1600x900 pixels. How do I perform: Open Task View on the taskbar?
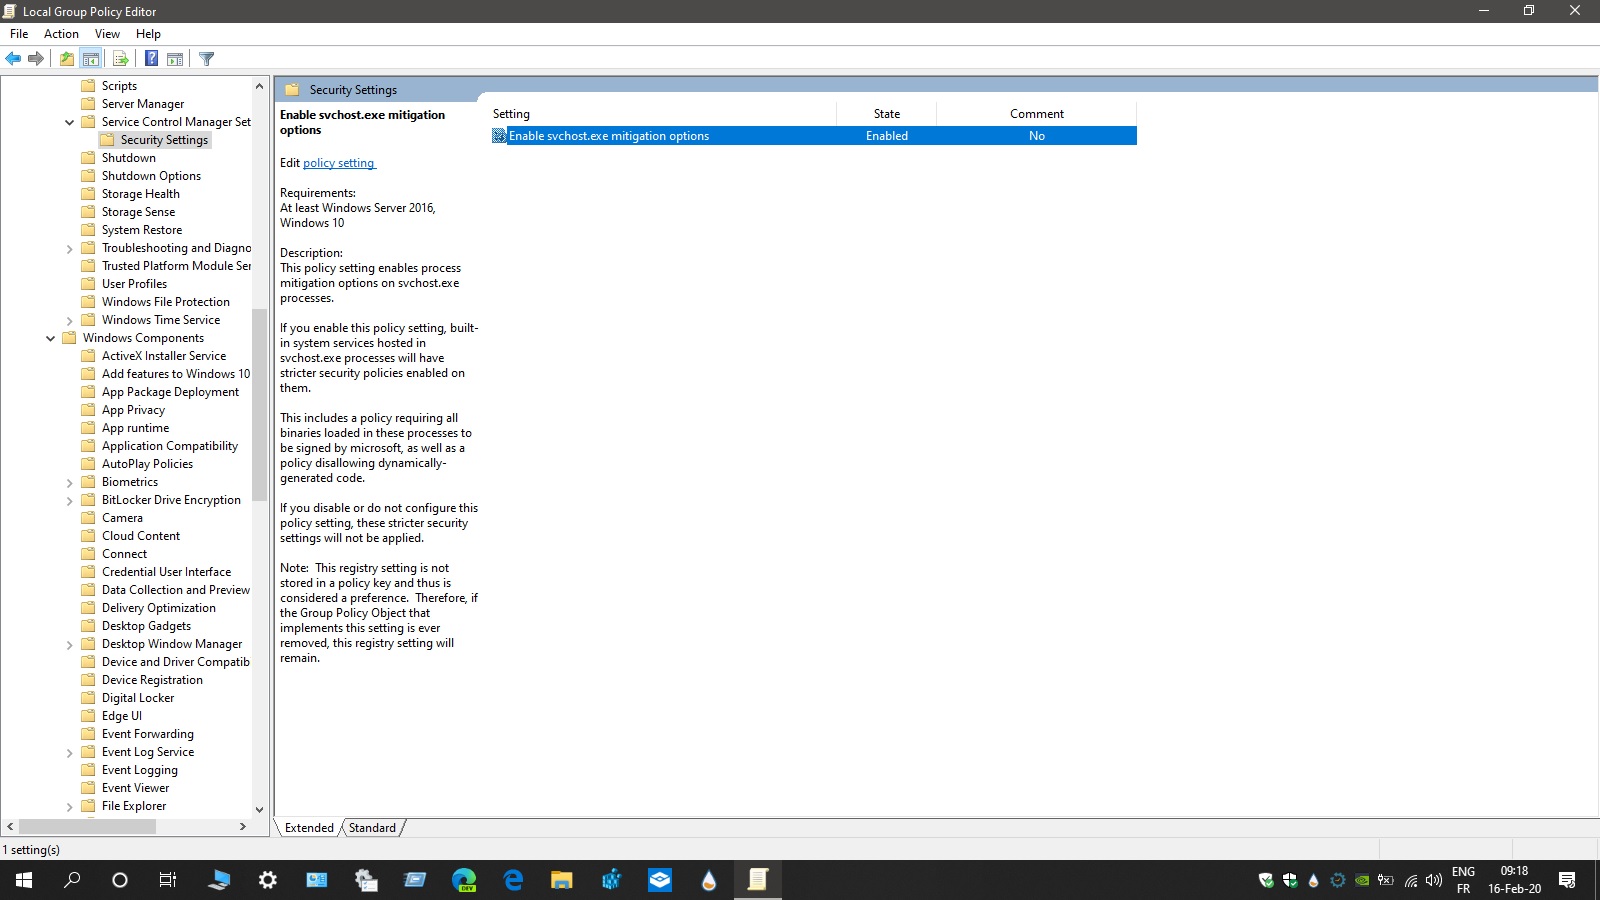tap(168, 880)
